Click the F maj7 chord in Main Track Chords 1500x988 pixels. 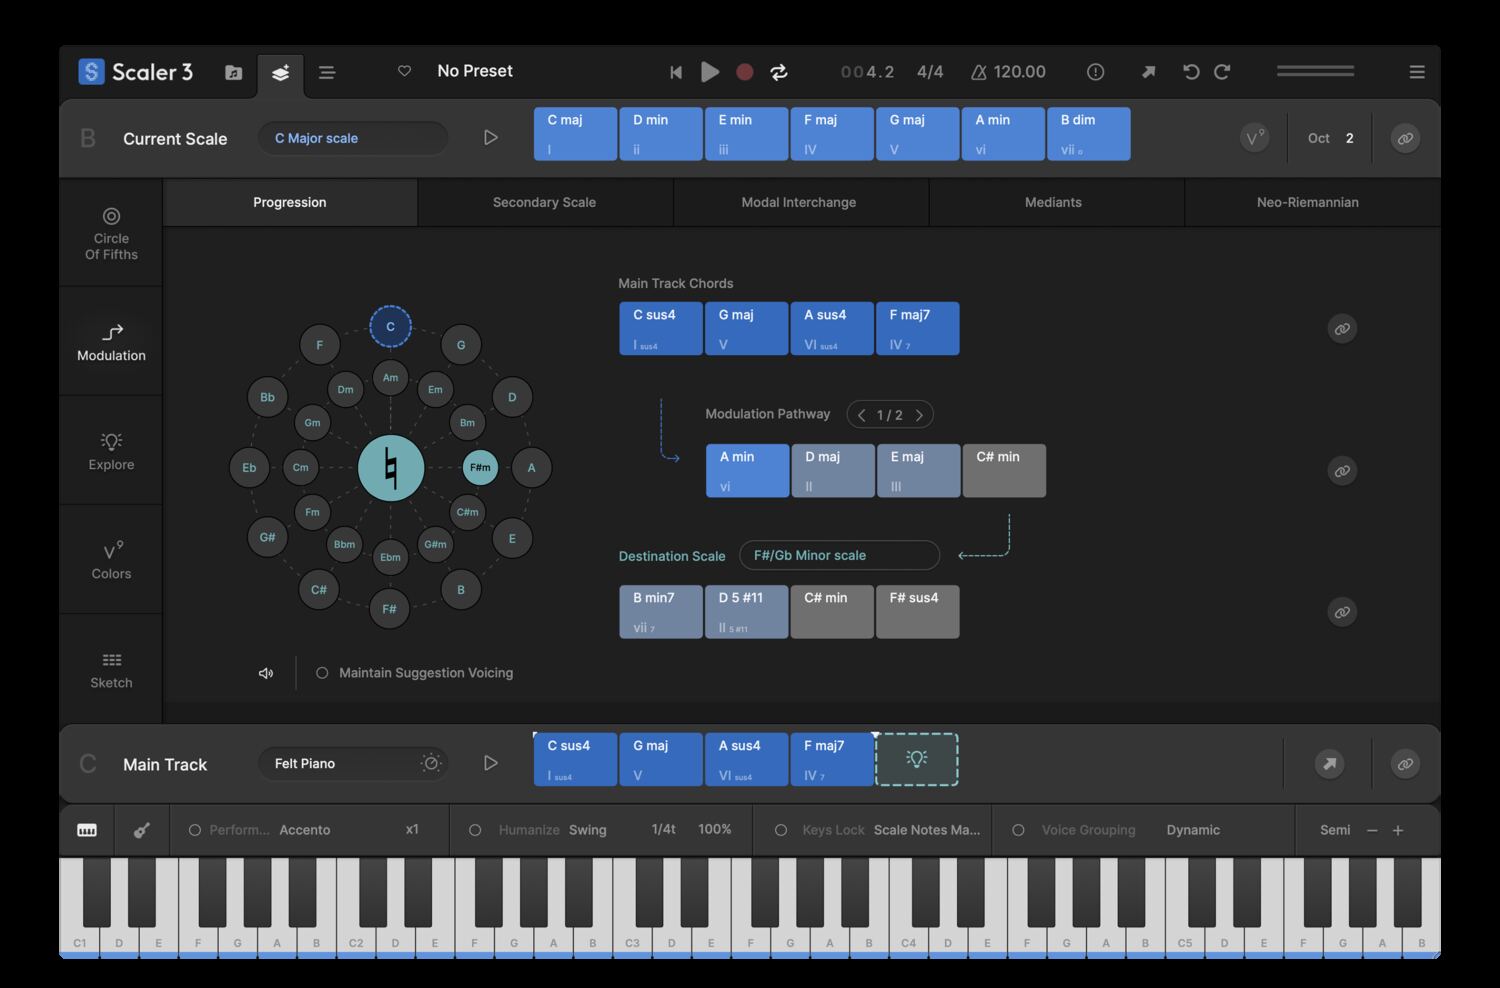click(916, 328)
